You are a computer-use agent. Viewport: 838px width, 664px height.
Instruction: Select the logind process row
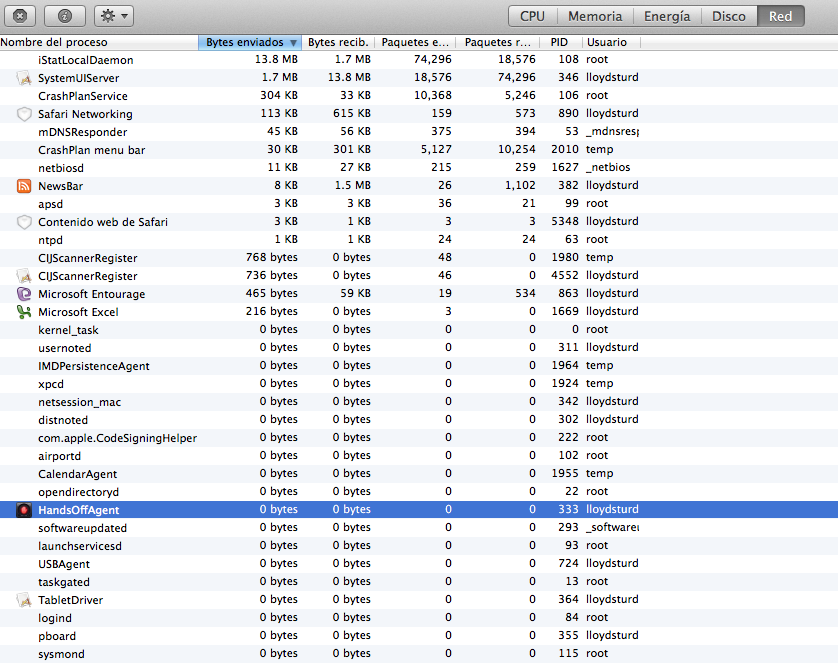[419, 617]
